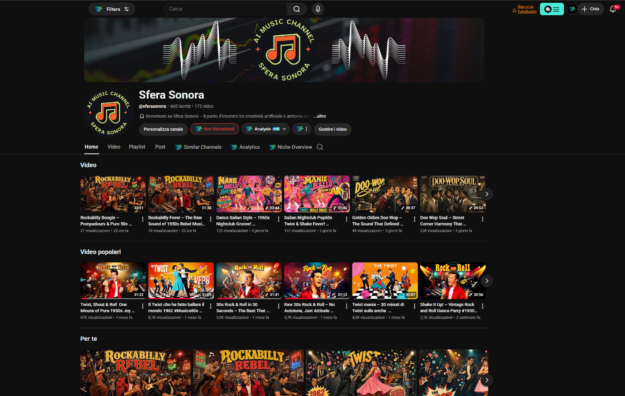
Task: Click the teal TubeBuddy toggle menu button
Action: pos(552,9)
